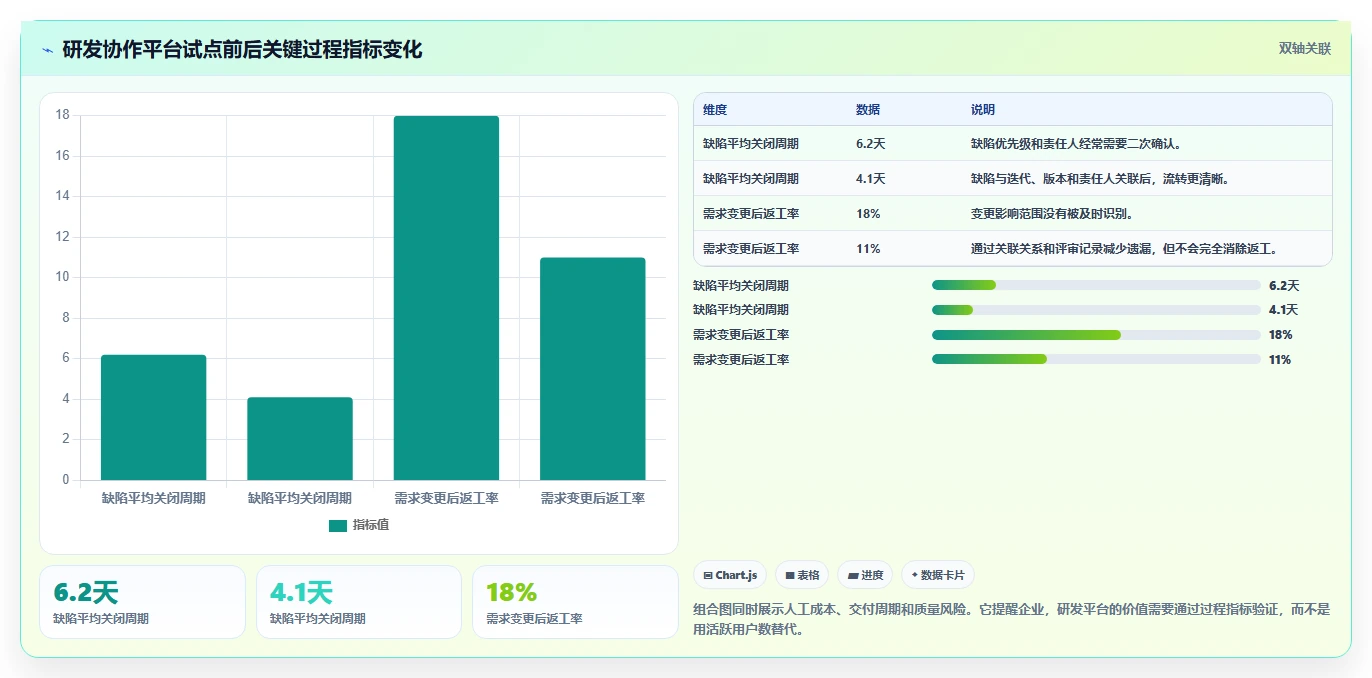The height and width of the screenshot is (678, 1372).
Task: Click the y-axis tick label 14
Action: [62, 196]
